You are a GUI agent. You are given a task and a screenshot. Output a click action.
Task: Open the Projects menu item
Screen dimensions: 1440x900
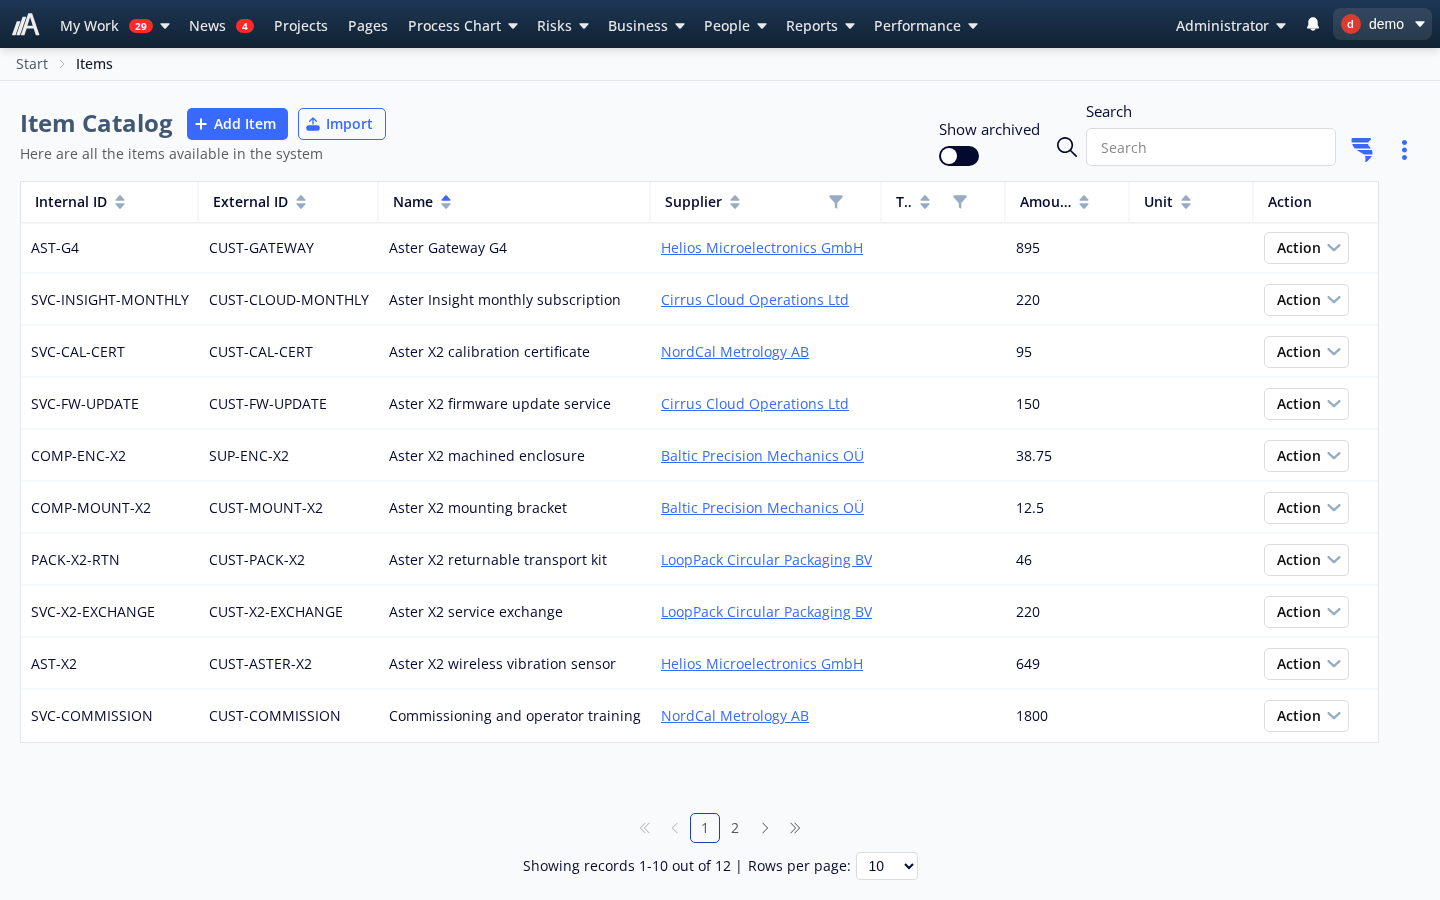(301, 26)
